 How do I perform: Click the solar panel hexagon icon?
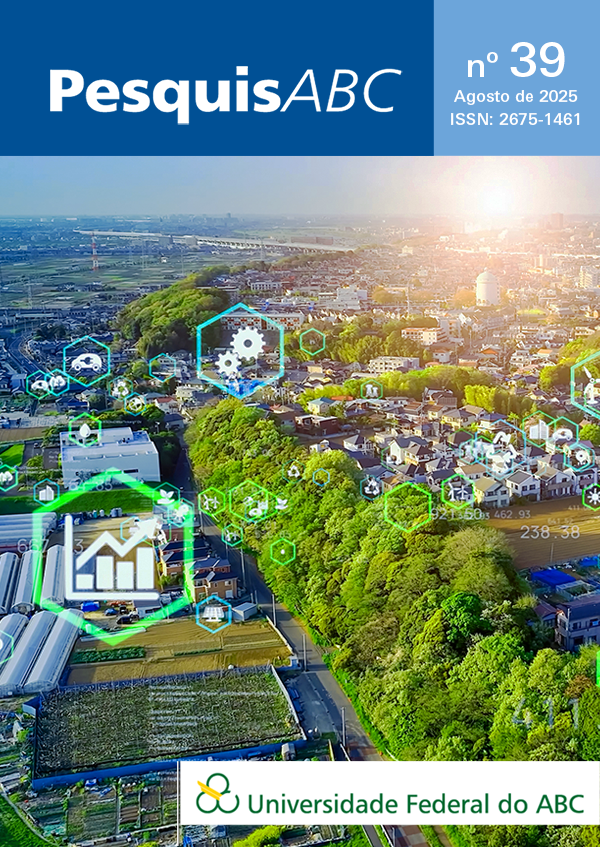[213, 613]
